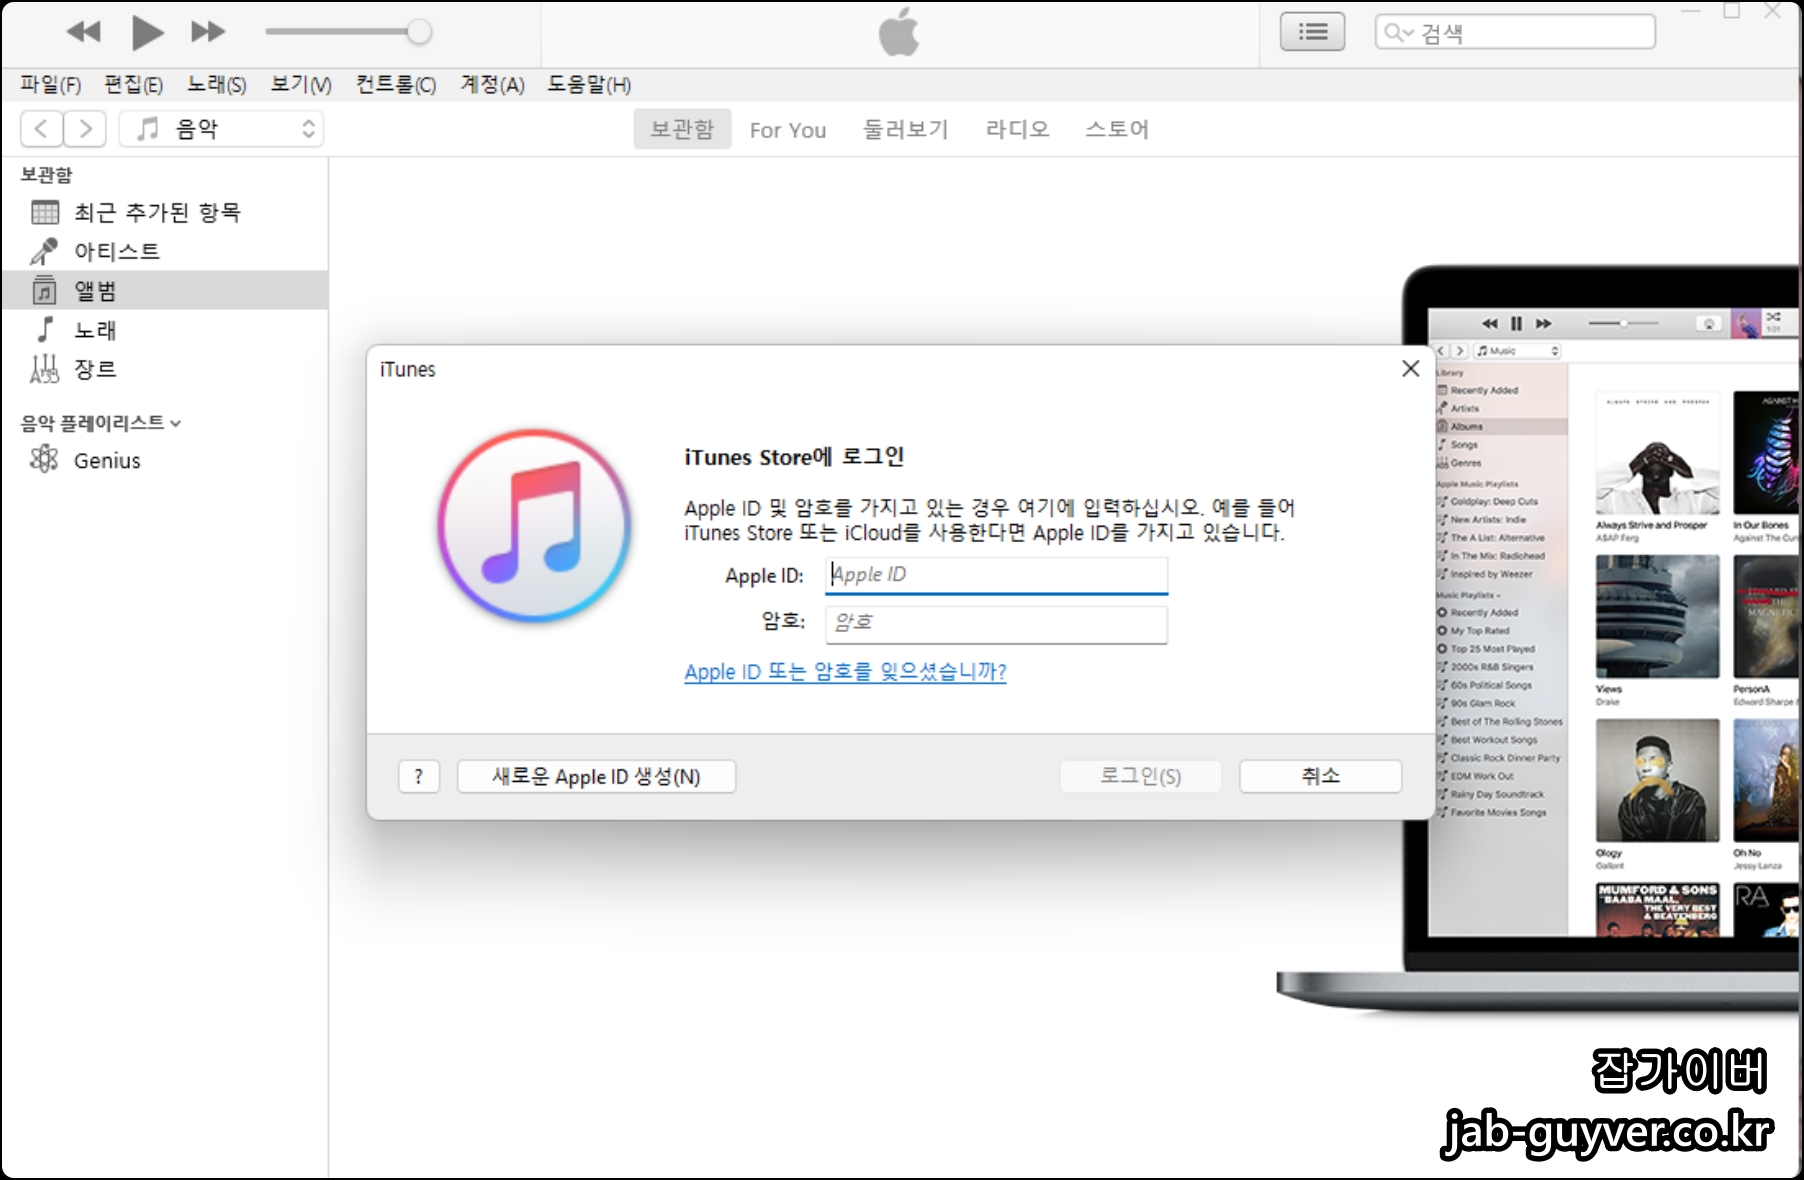This screenshot has width=1804, height=1180.
Task: Switch to the For You tab
Action: (x=788, y=130)
